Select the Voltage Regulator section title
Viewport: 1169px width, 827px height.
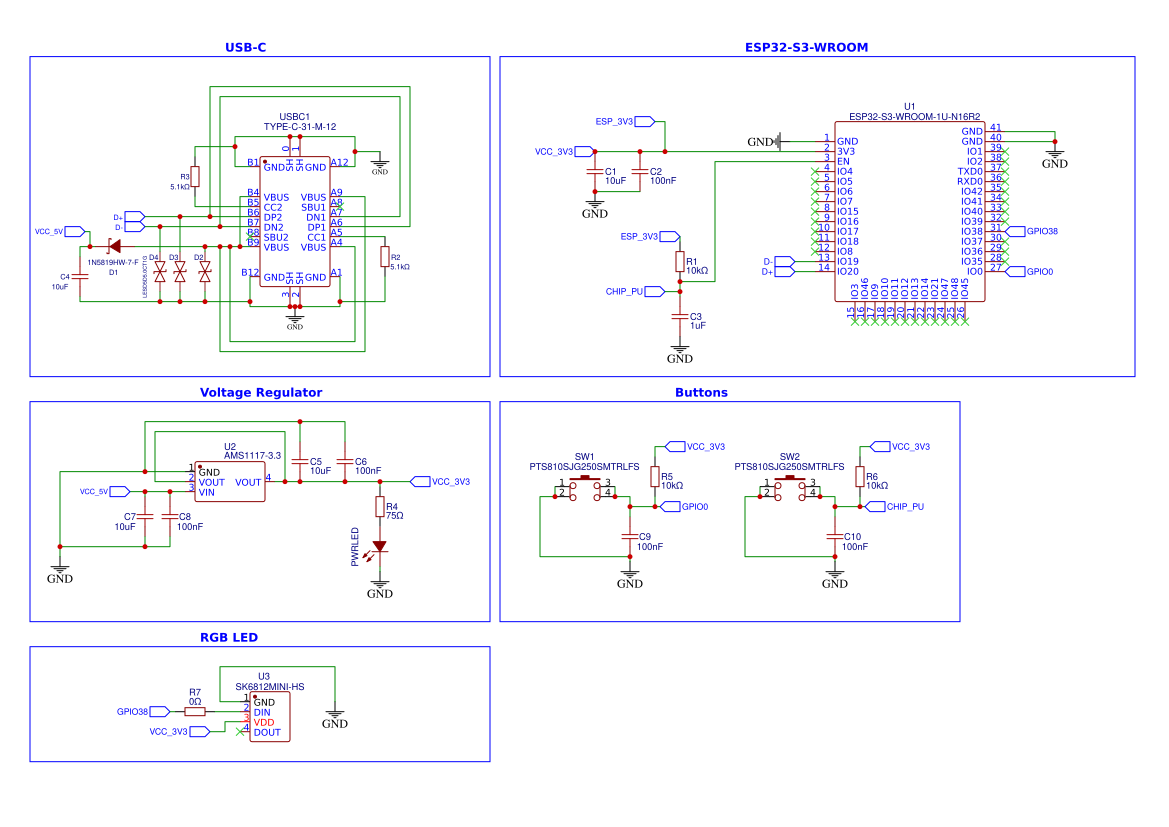pos(261,392)
